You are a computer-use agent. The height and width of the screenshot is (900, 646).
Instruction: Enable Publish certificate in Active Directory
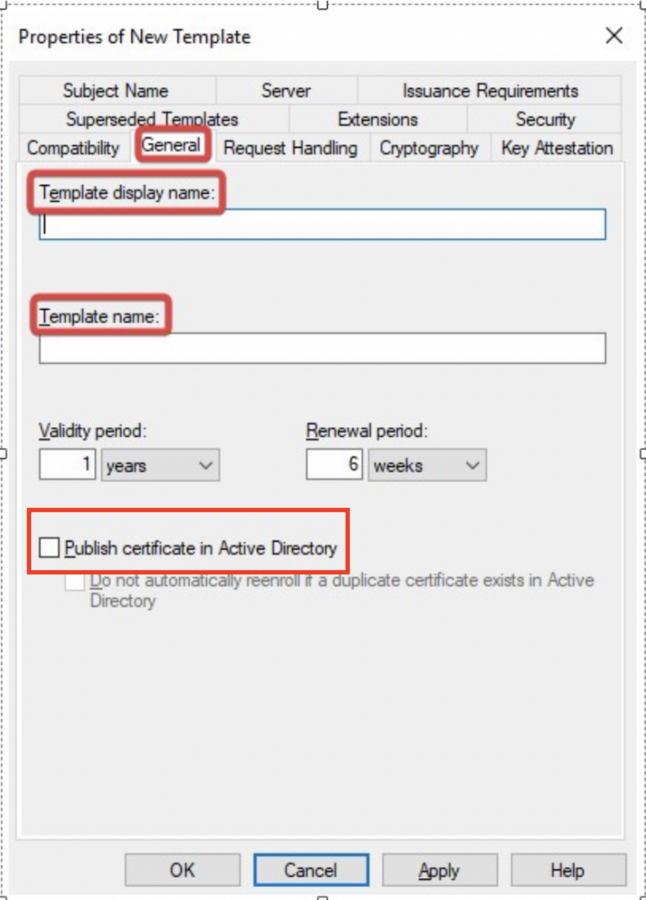click(x=49, y=548)
